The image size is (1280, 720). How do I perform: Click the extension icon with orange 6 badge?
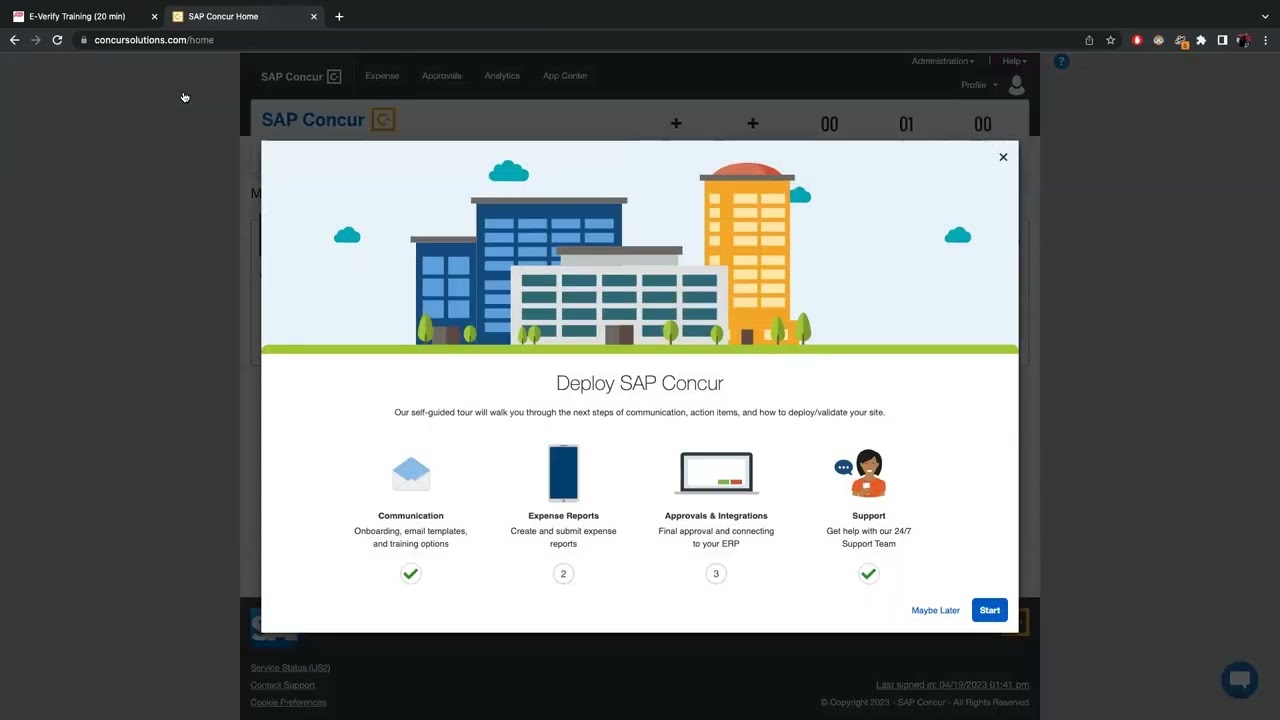(x=1180, y=41)
